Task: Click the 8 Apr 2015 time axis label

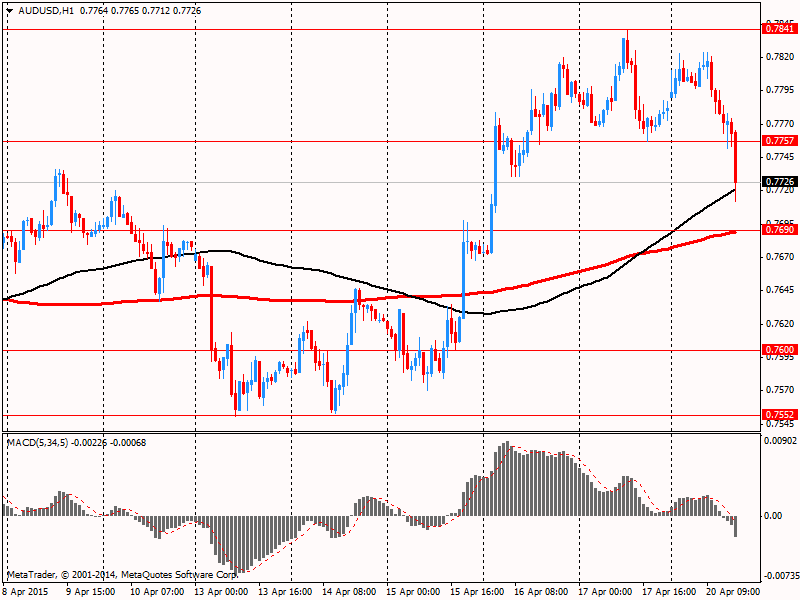Action: (x=27, y=592)
